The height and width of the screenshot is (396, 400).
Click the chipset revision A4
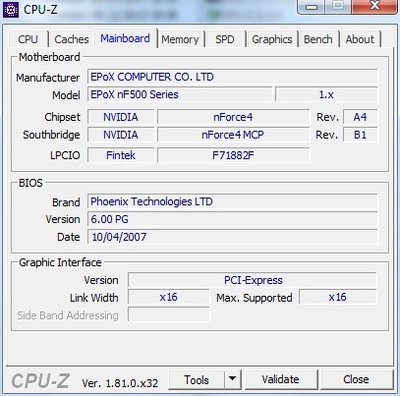(360, 117)
